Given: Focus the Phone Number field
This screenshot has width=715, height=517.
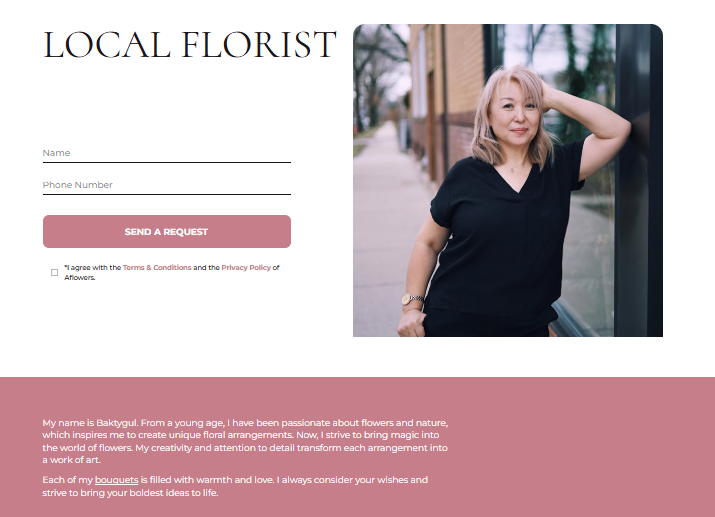Looking at the screenshot, I should [x=166, y=185].
